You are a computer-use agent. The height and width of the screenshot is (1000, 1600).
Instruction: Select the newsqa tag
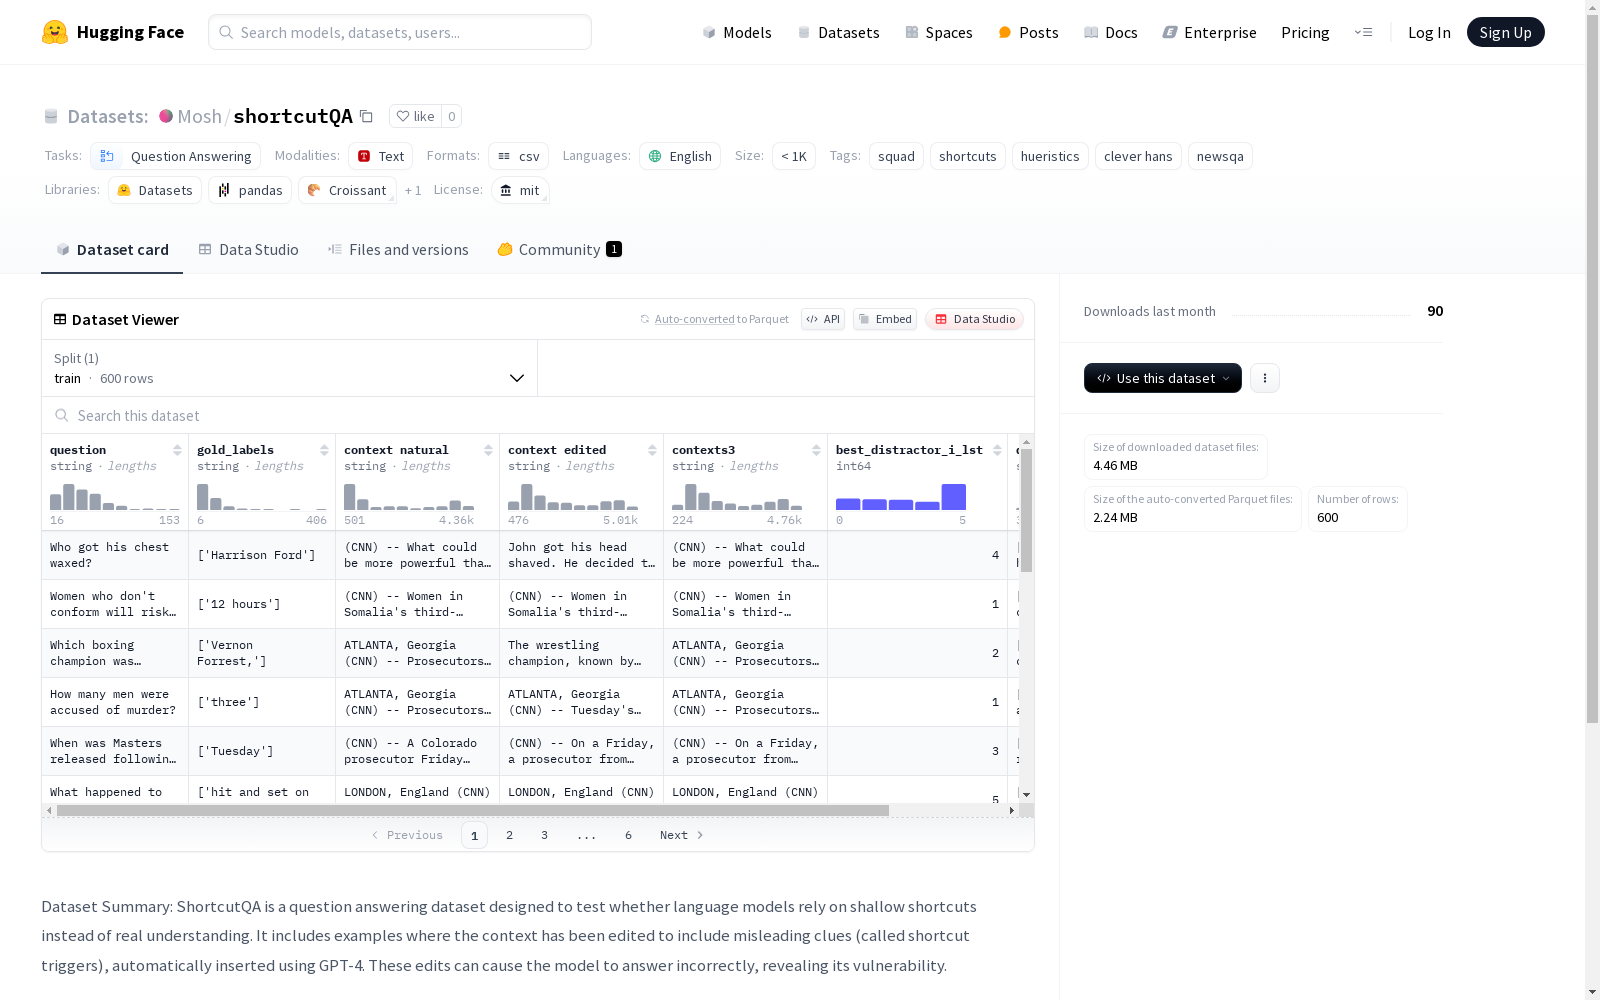(1220, 156)
